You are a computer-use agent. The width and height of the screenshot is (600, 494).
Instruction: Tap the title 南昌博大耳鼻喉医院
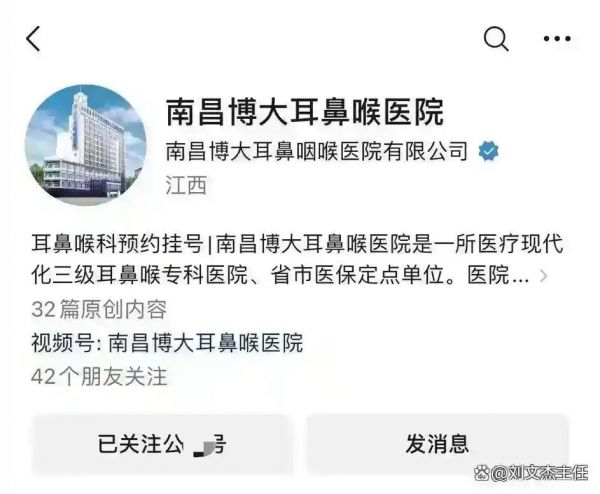coord(305,112)
